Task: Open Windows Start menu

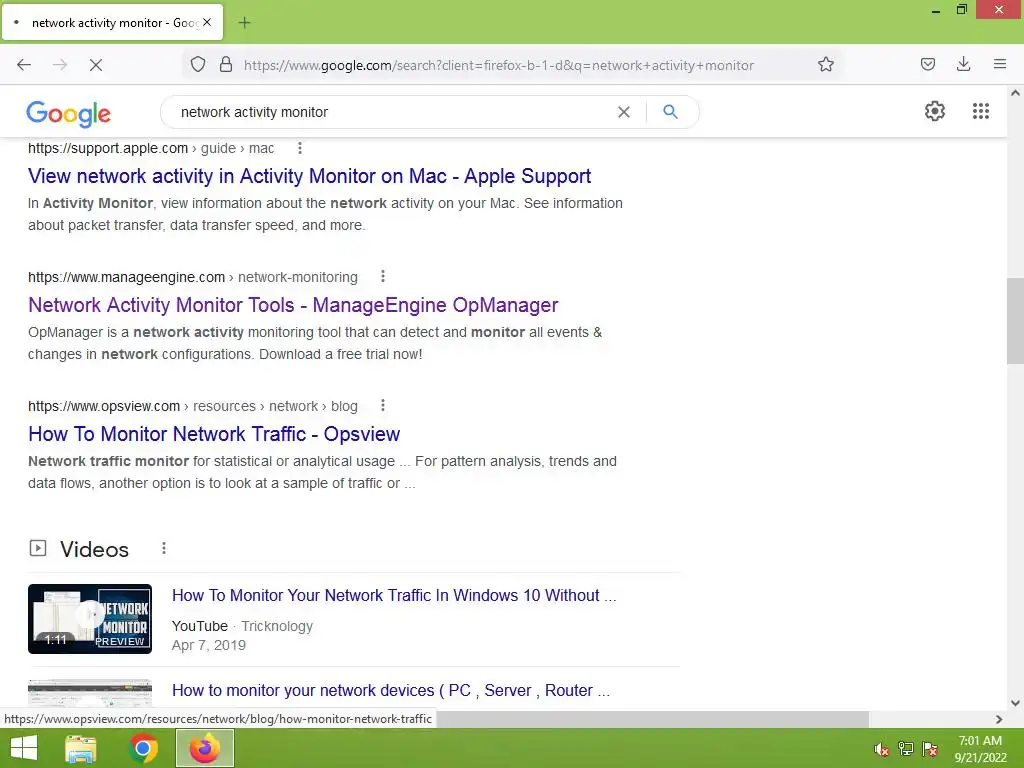Action: coord(24,748)
